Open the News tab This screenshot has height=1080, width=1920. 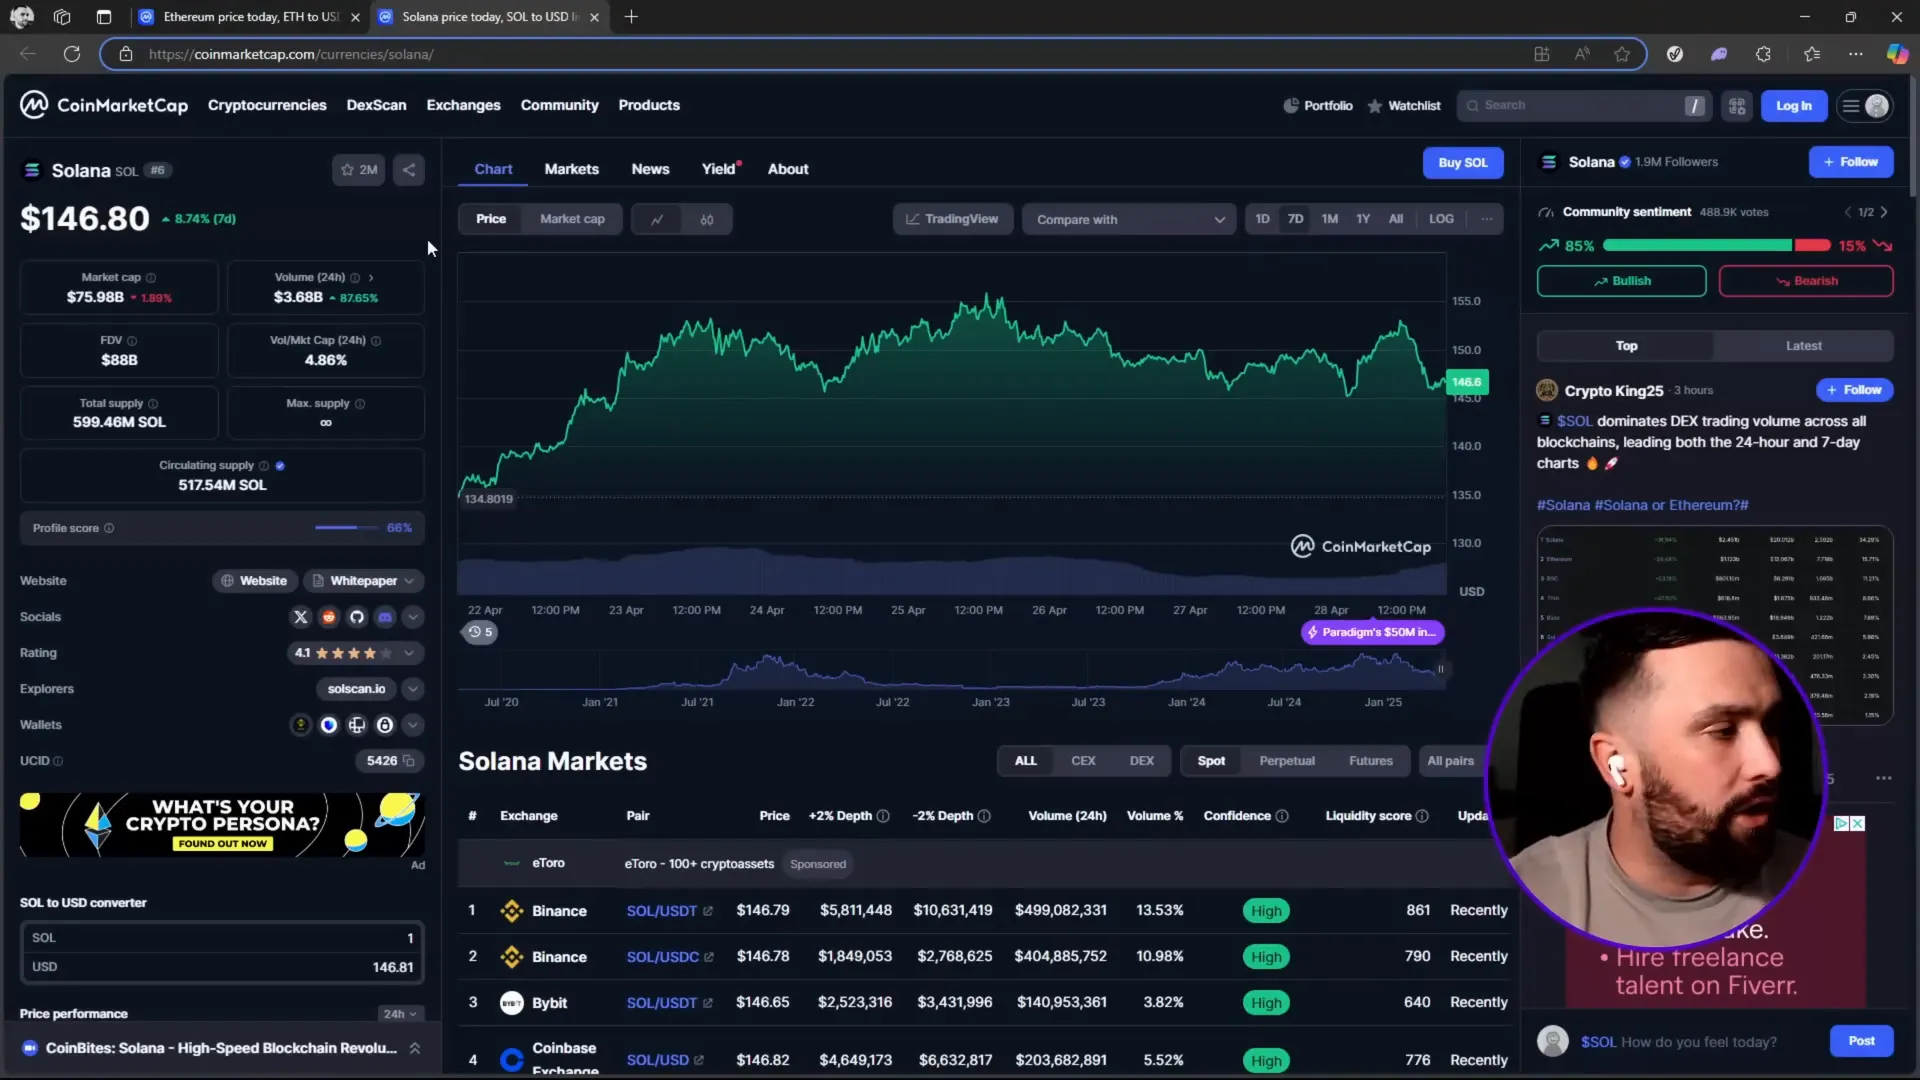pos(650,169)
